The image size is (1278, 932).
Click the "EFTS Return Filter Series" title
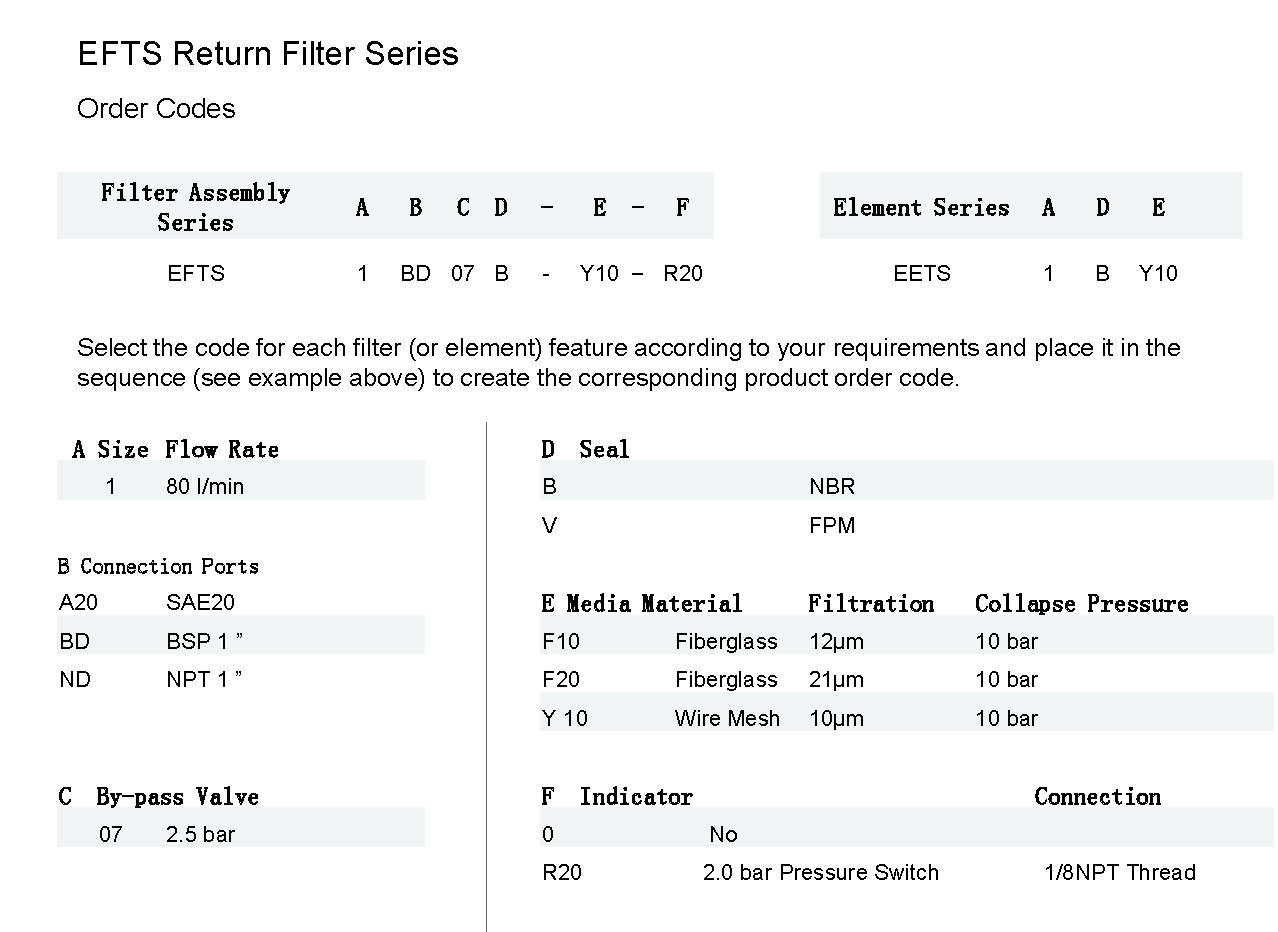click(x=268, y=54)
